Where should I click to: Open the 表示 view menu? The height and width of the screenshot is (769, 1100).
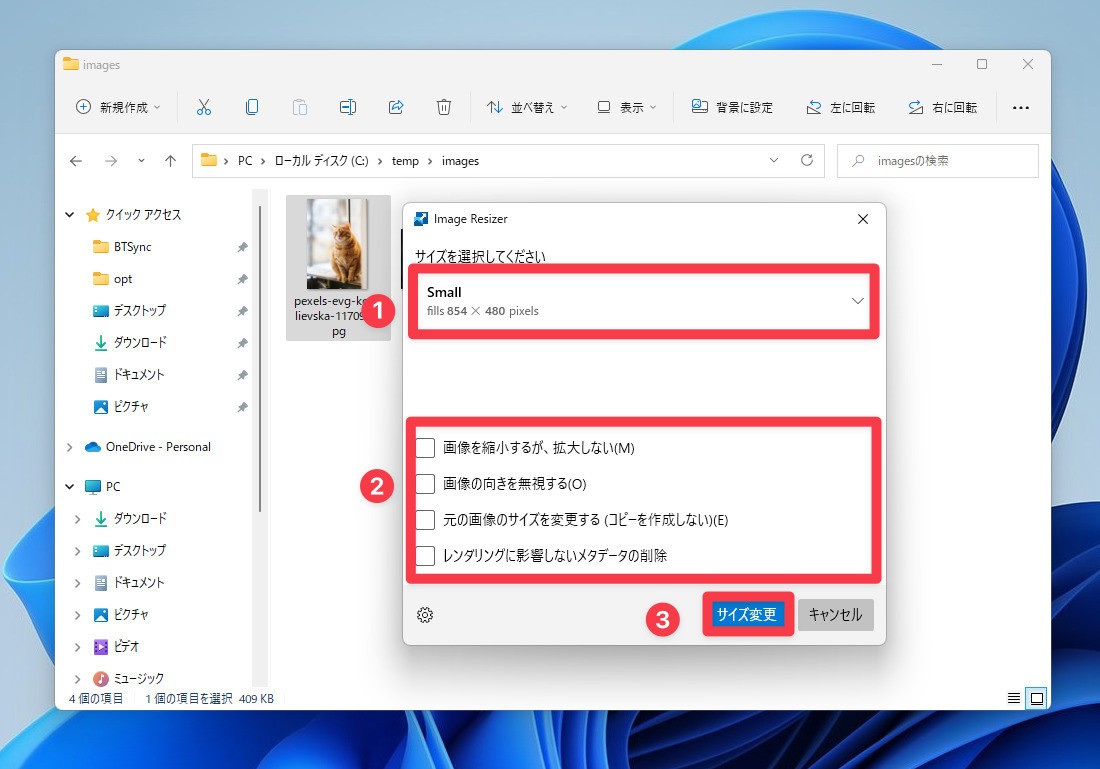pos(627,107)
